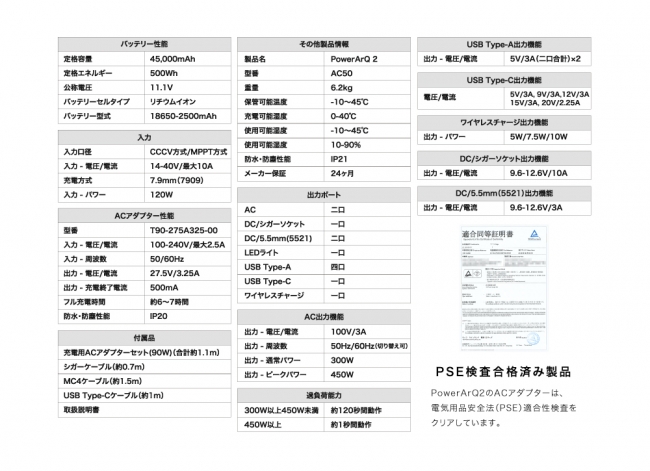Click the 'AC出力機能' header
This screenshot has width=650, height=471.
[x=324, y=317]
